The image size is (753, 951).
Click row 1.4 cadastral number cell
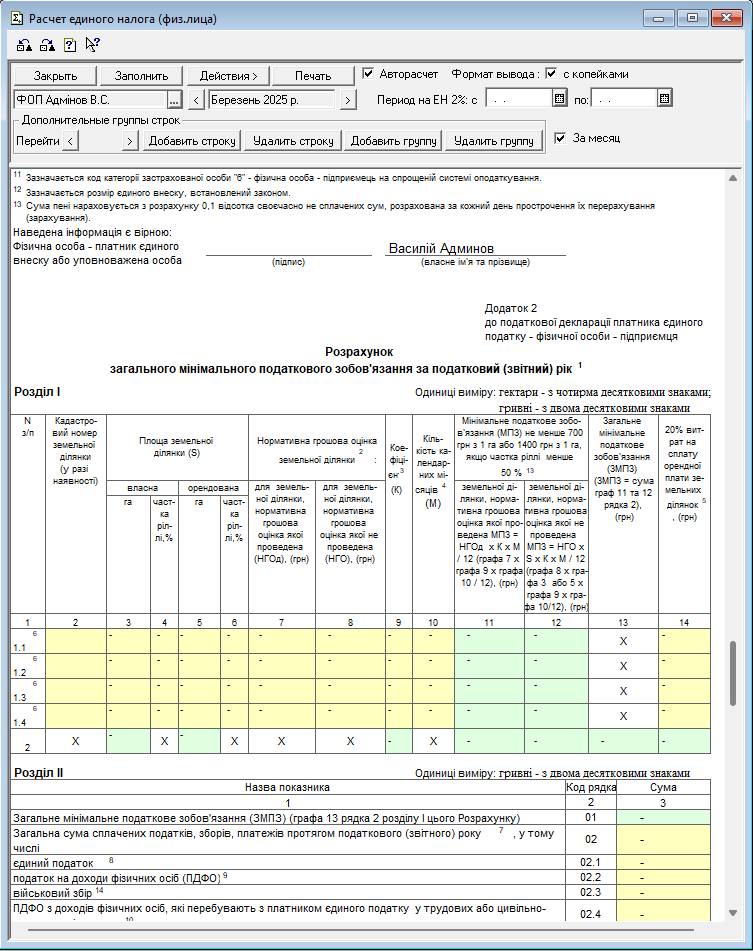76,716
